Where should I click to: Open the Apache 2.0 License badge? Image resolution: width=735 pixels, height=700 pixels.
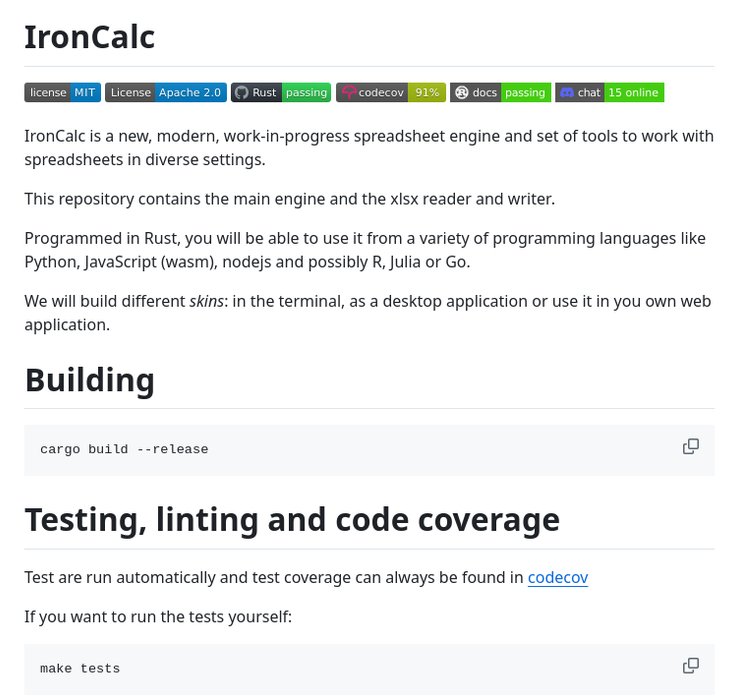click(165, 92)
